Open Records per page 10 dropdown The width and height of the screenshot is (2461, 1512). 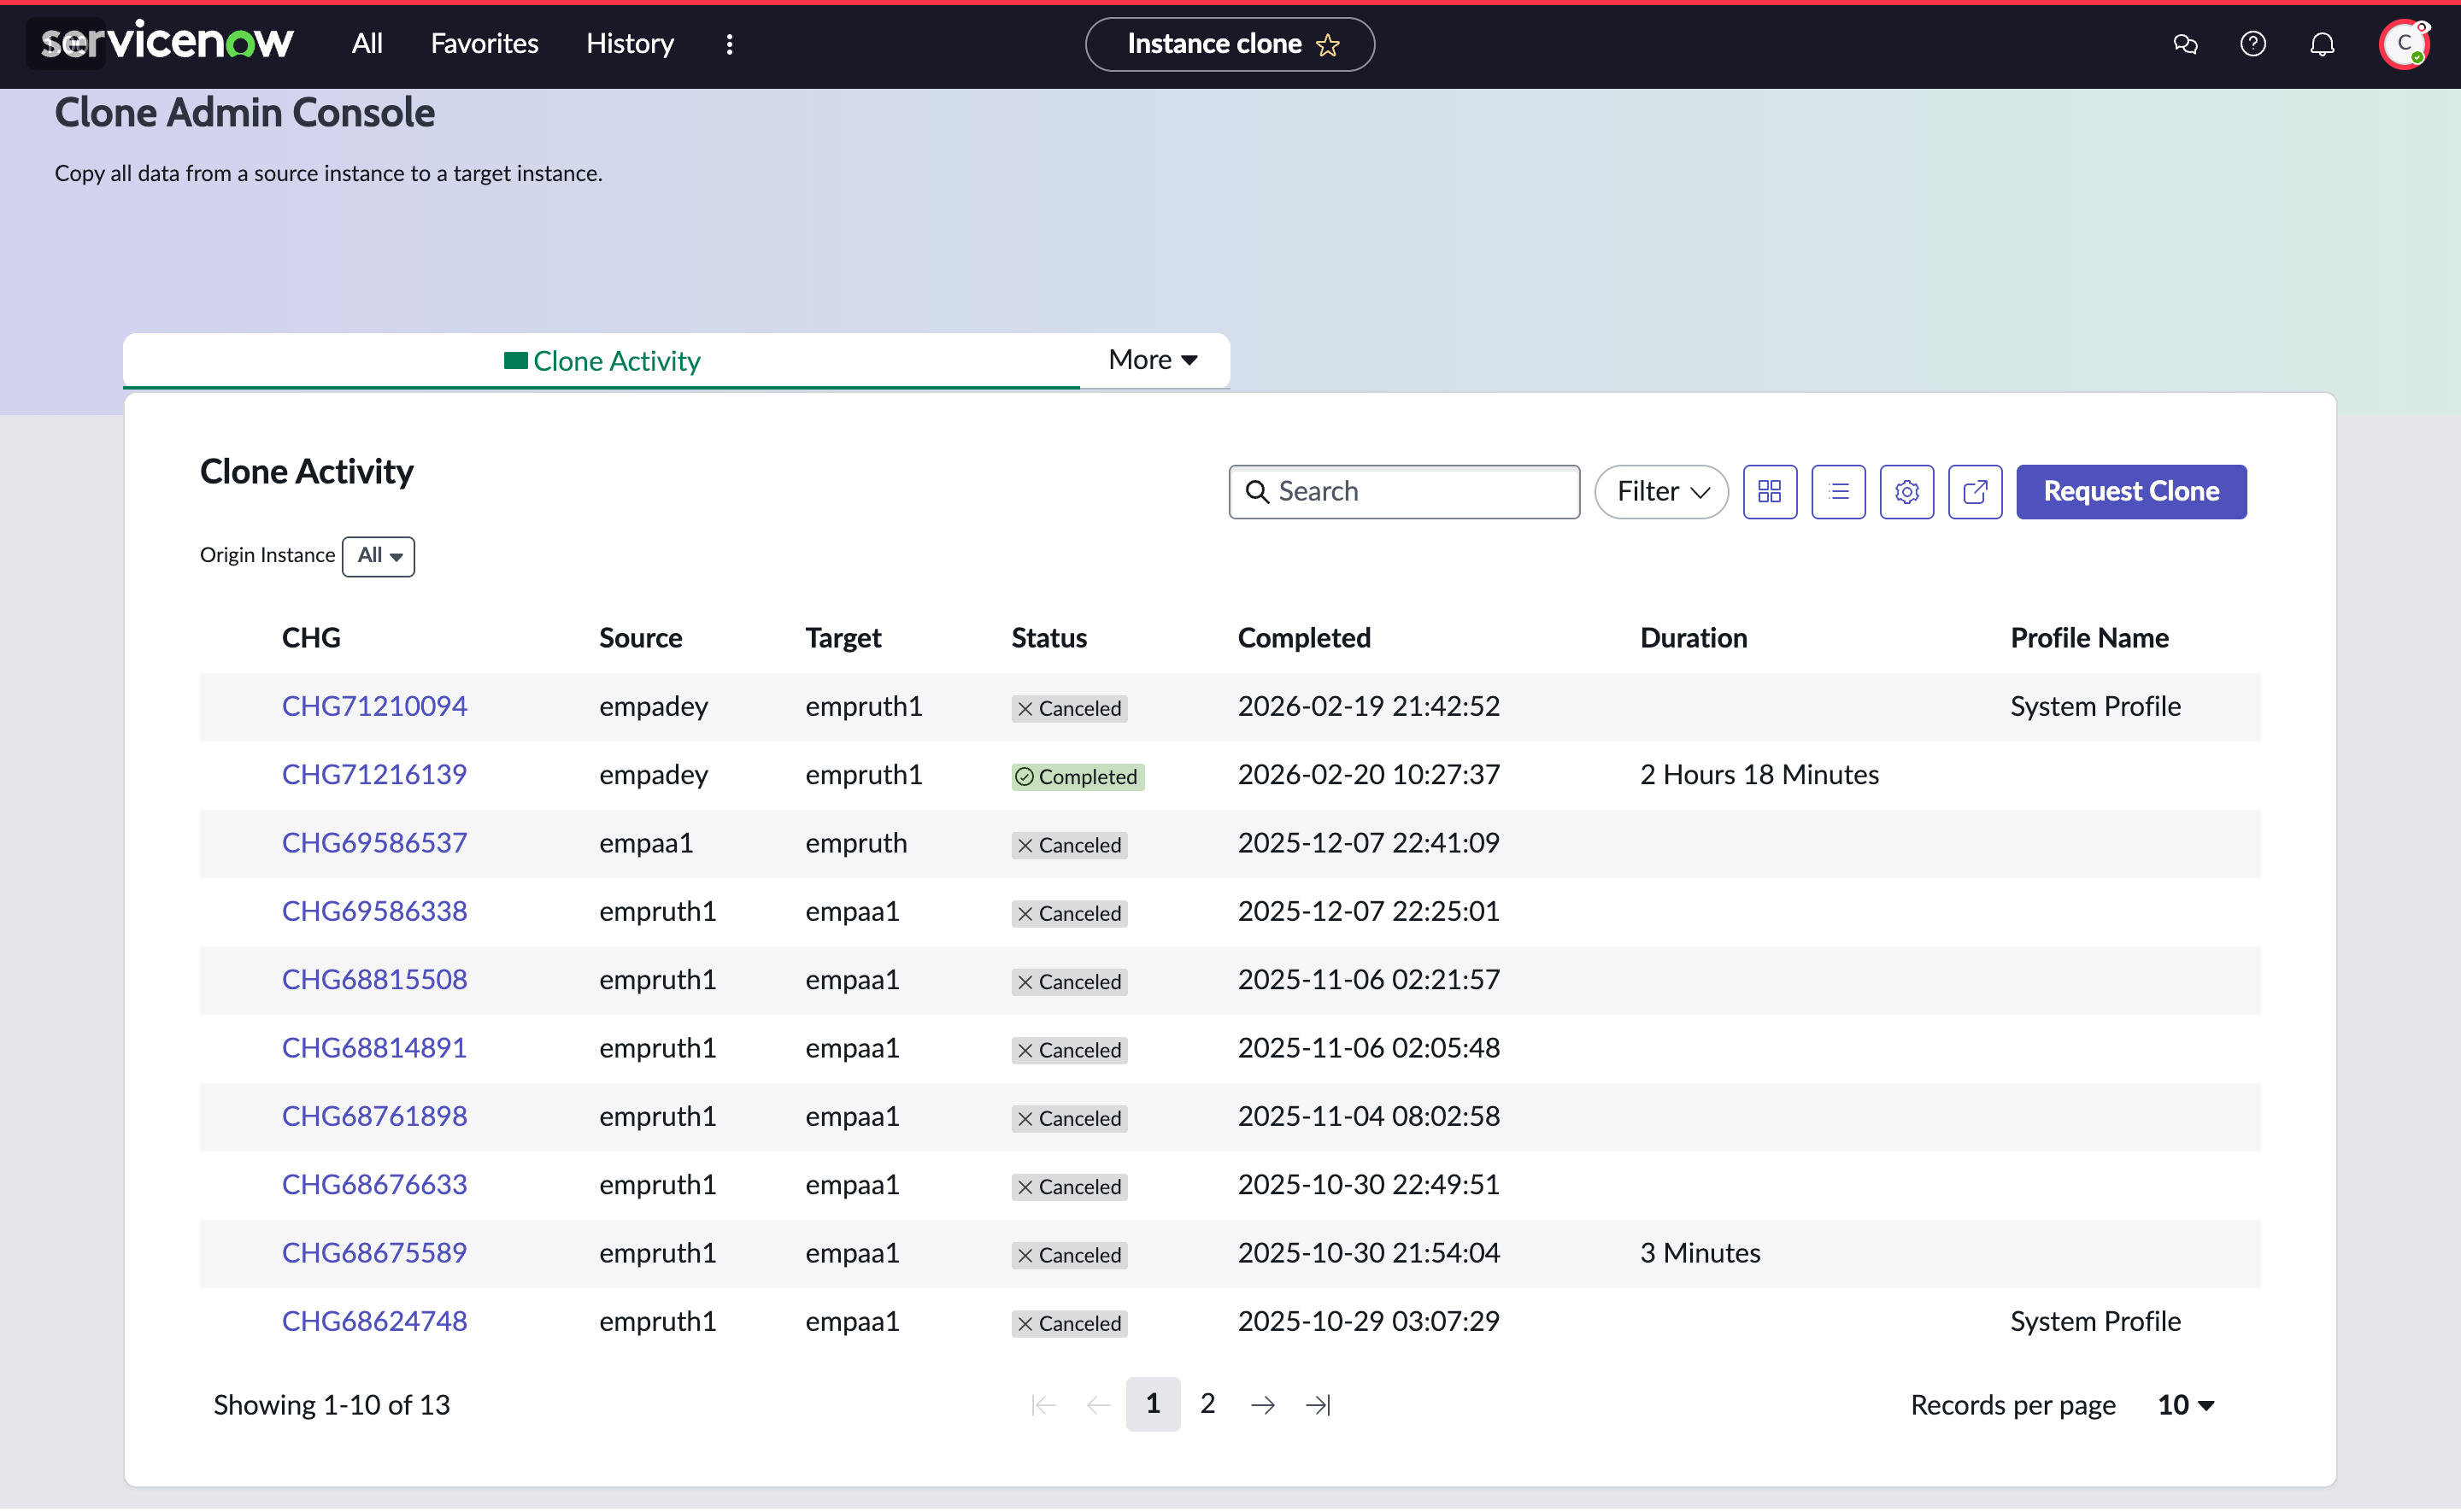click(x=2186, y=1405)
